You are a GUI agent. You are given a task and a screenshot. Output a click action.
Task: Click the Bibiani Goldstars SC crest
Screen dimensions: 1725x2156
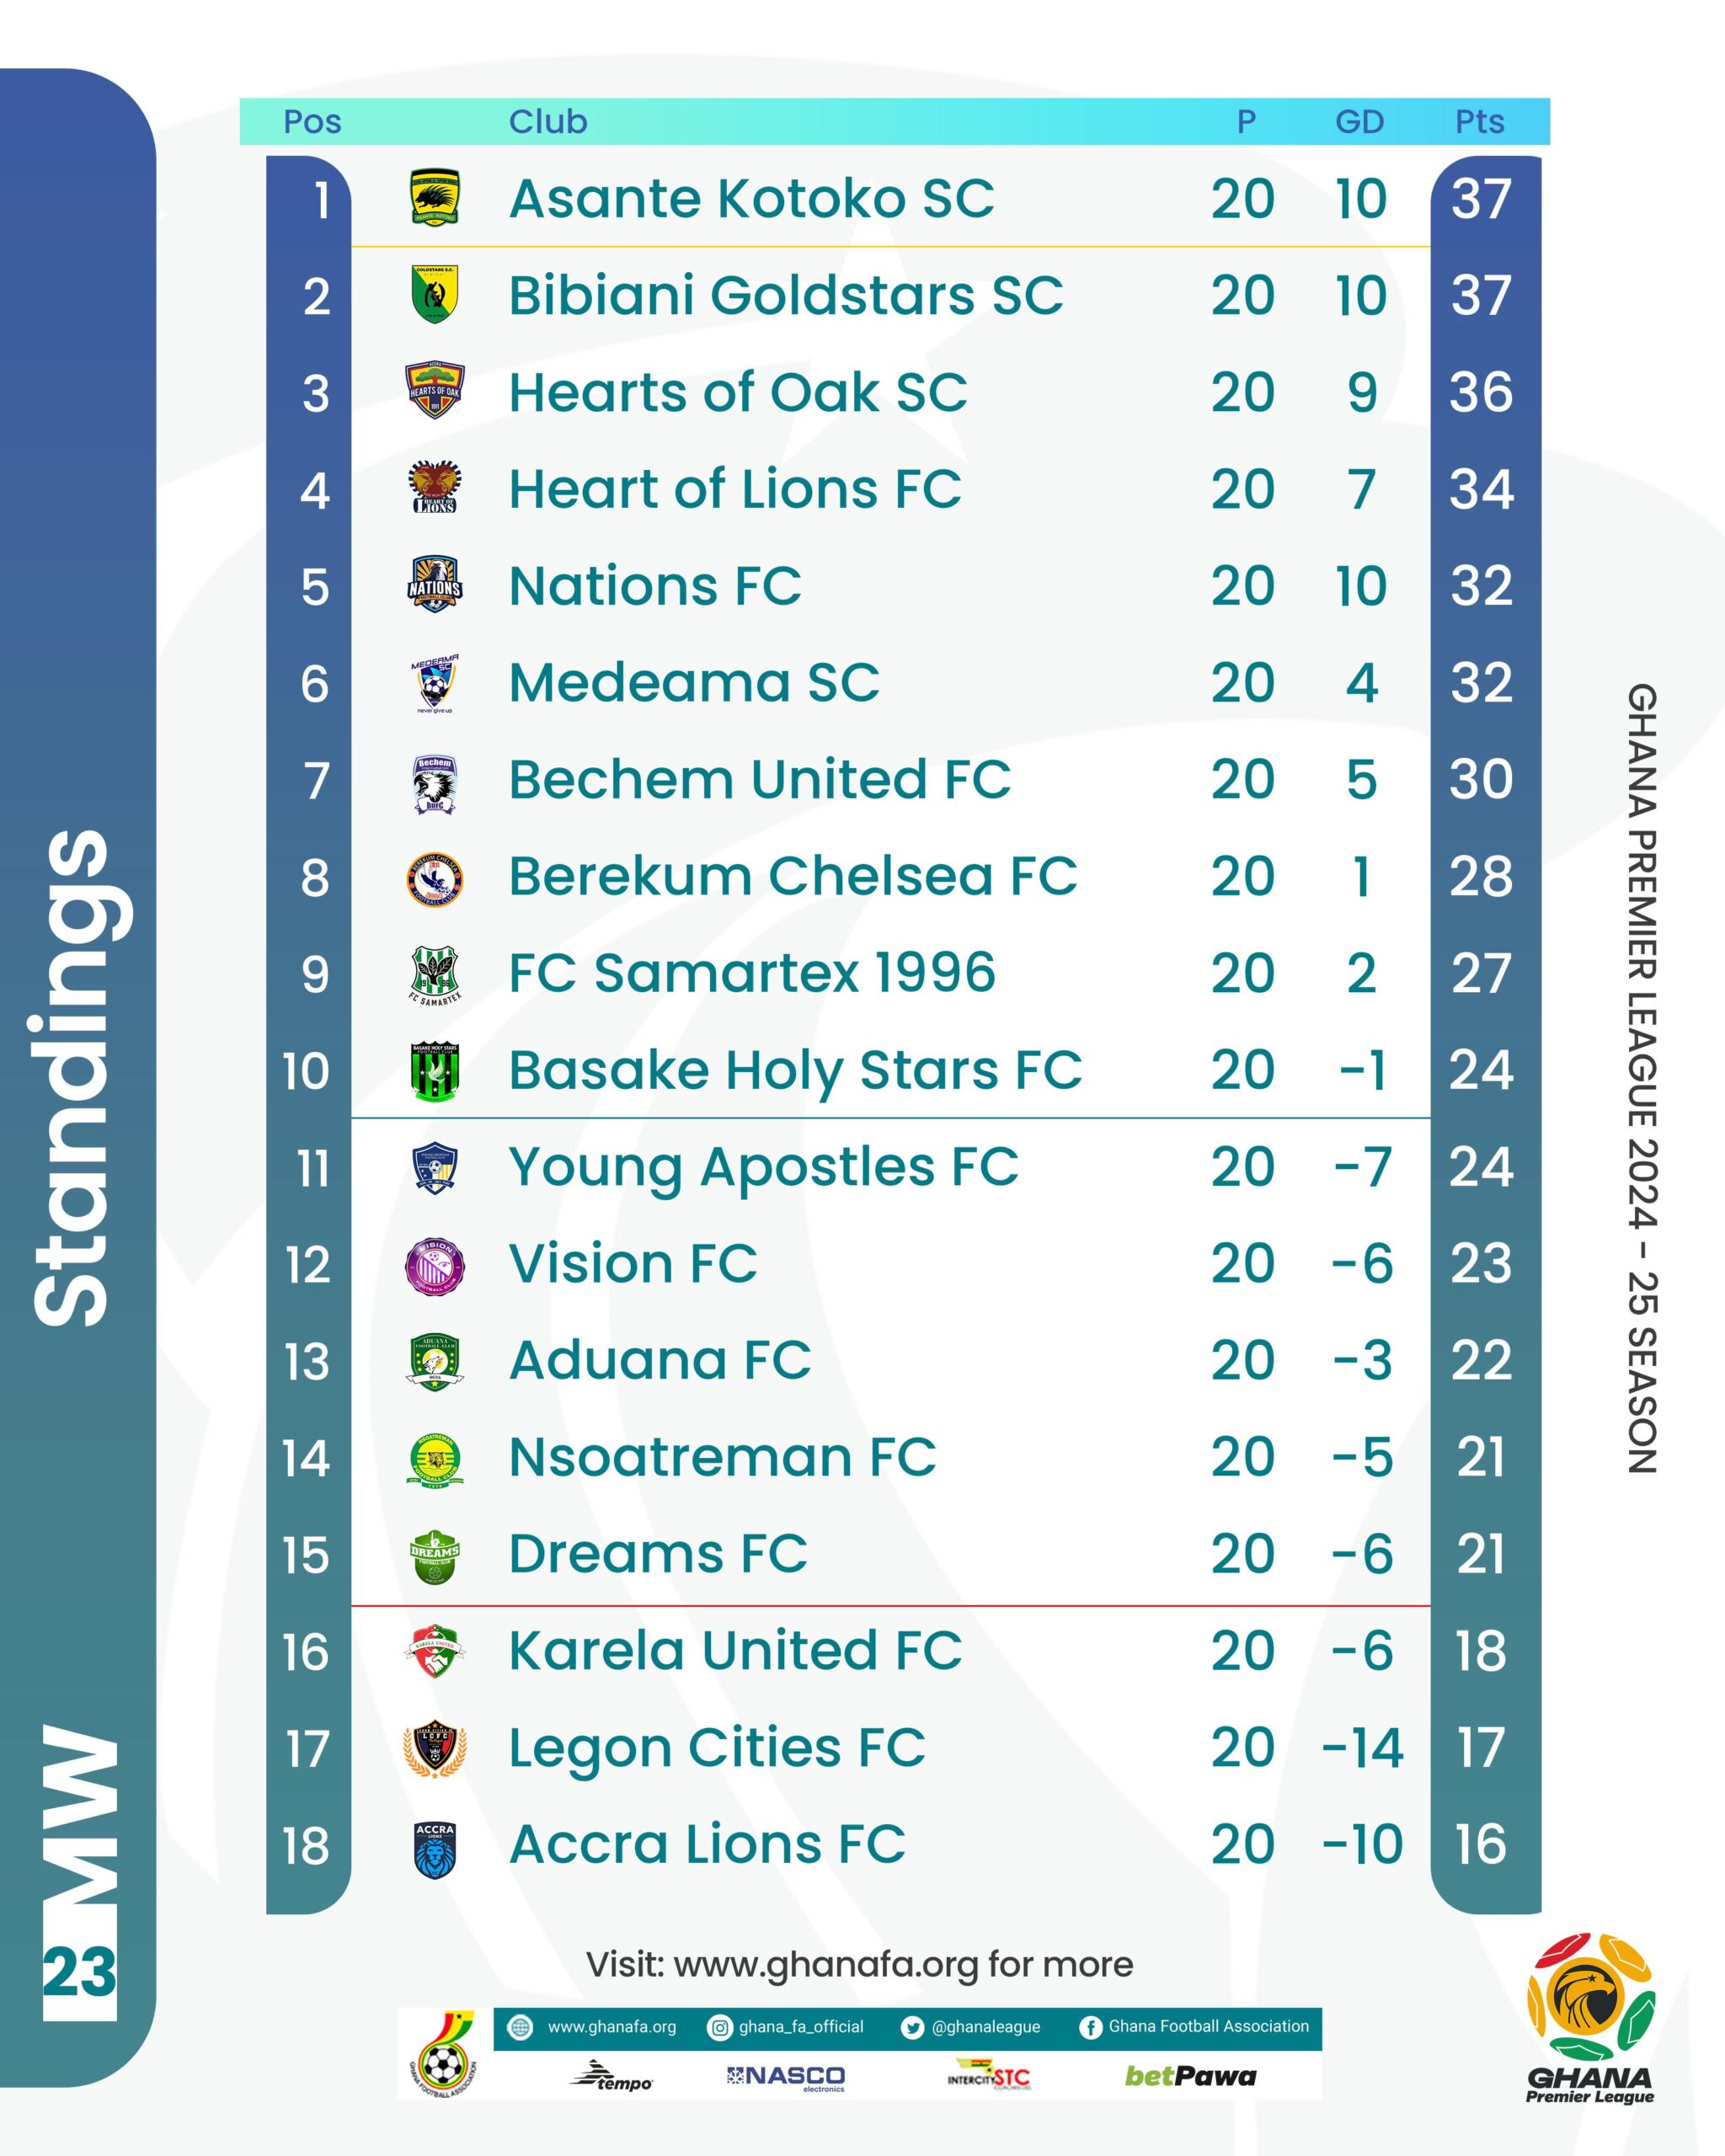coord(435,295)
